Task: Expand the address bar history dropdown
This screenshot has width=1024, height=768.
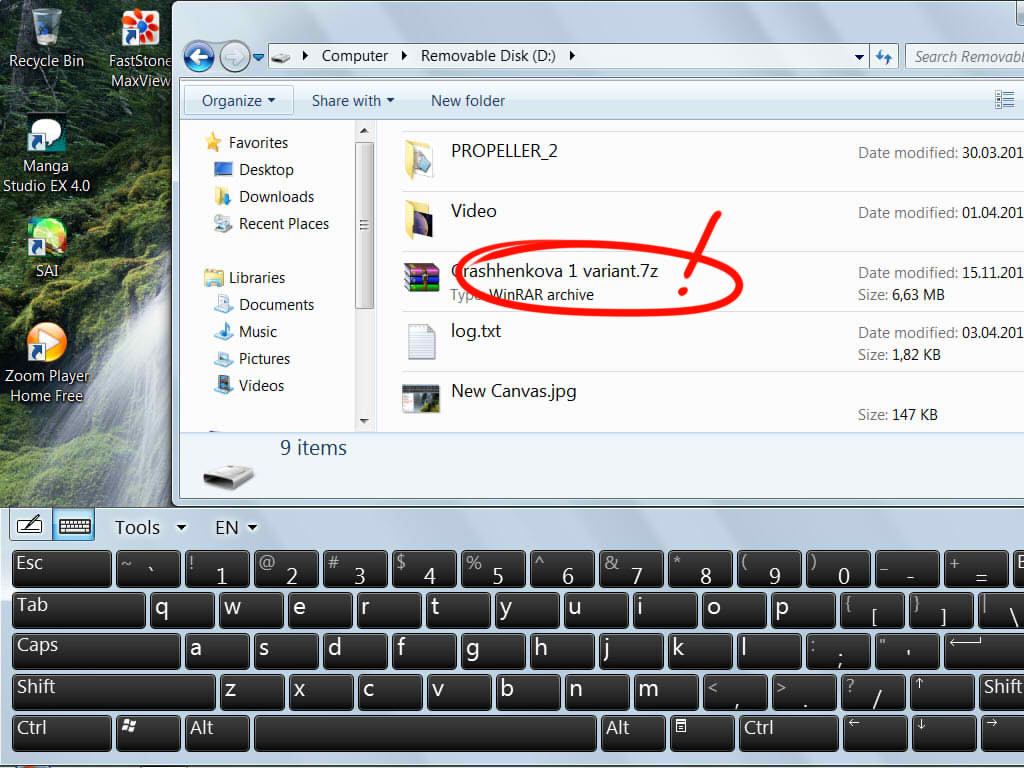Action: [859, 57]
